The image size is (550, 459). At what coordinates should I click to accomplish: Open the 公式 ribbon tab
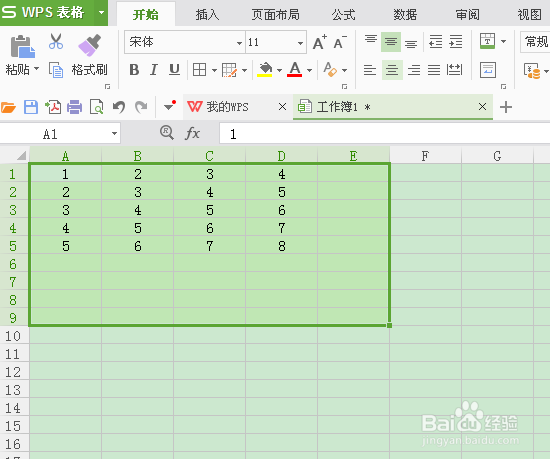click(x=344, y=15)
